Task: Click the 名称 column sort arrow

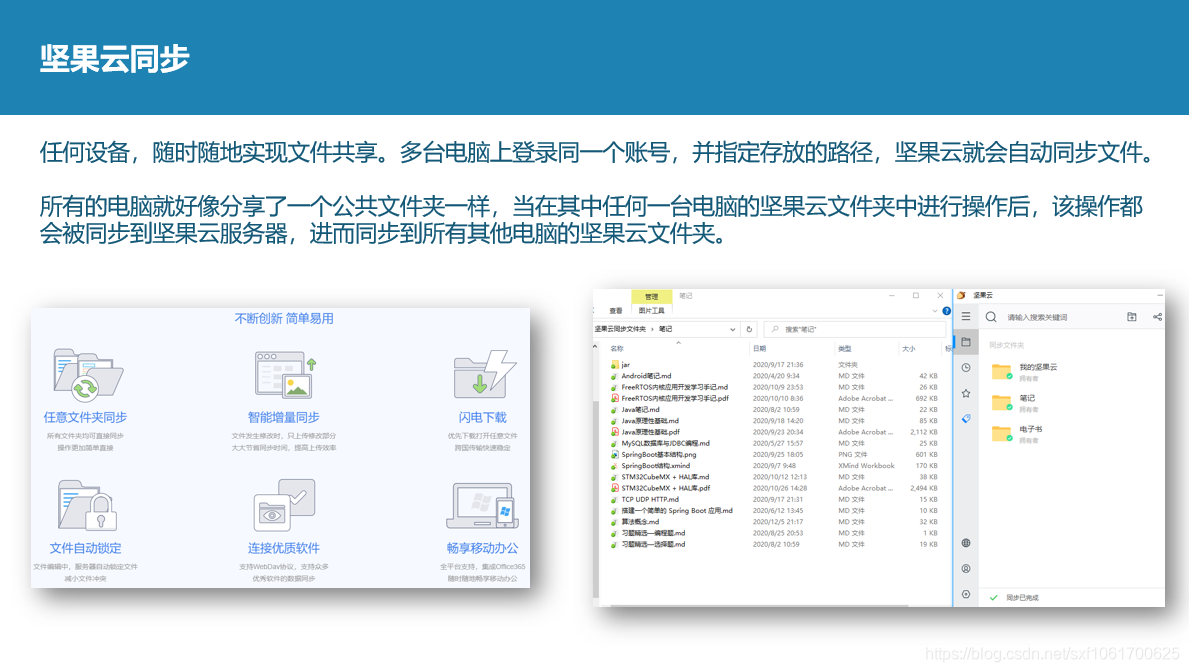Action: pyautogui.click(x=678, y=343)
